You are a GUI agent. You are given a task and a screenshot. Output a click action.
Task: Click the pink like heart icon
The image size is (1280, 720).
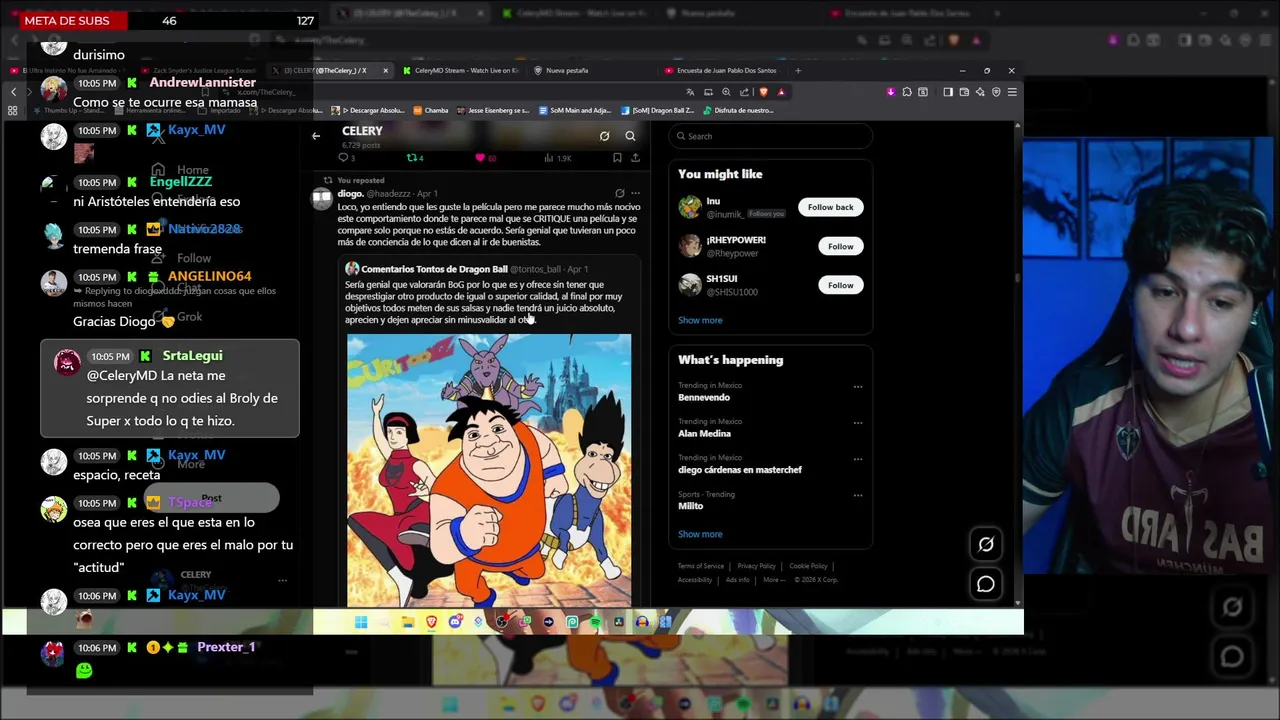click(480, 158)
